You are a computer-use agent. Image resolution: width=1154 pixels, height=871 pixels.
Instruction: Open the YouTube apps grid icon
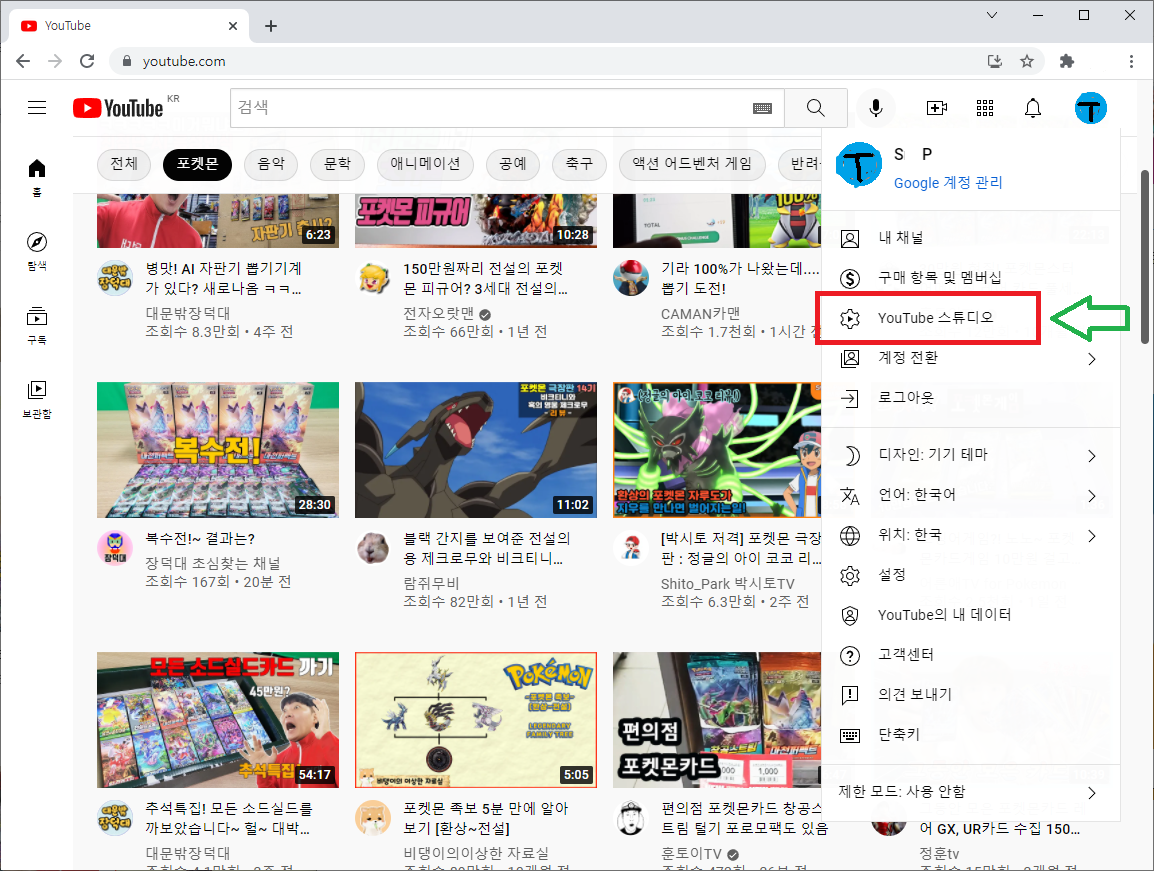click(x=985, y=108)
